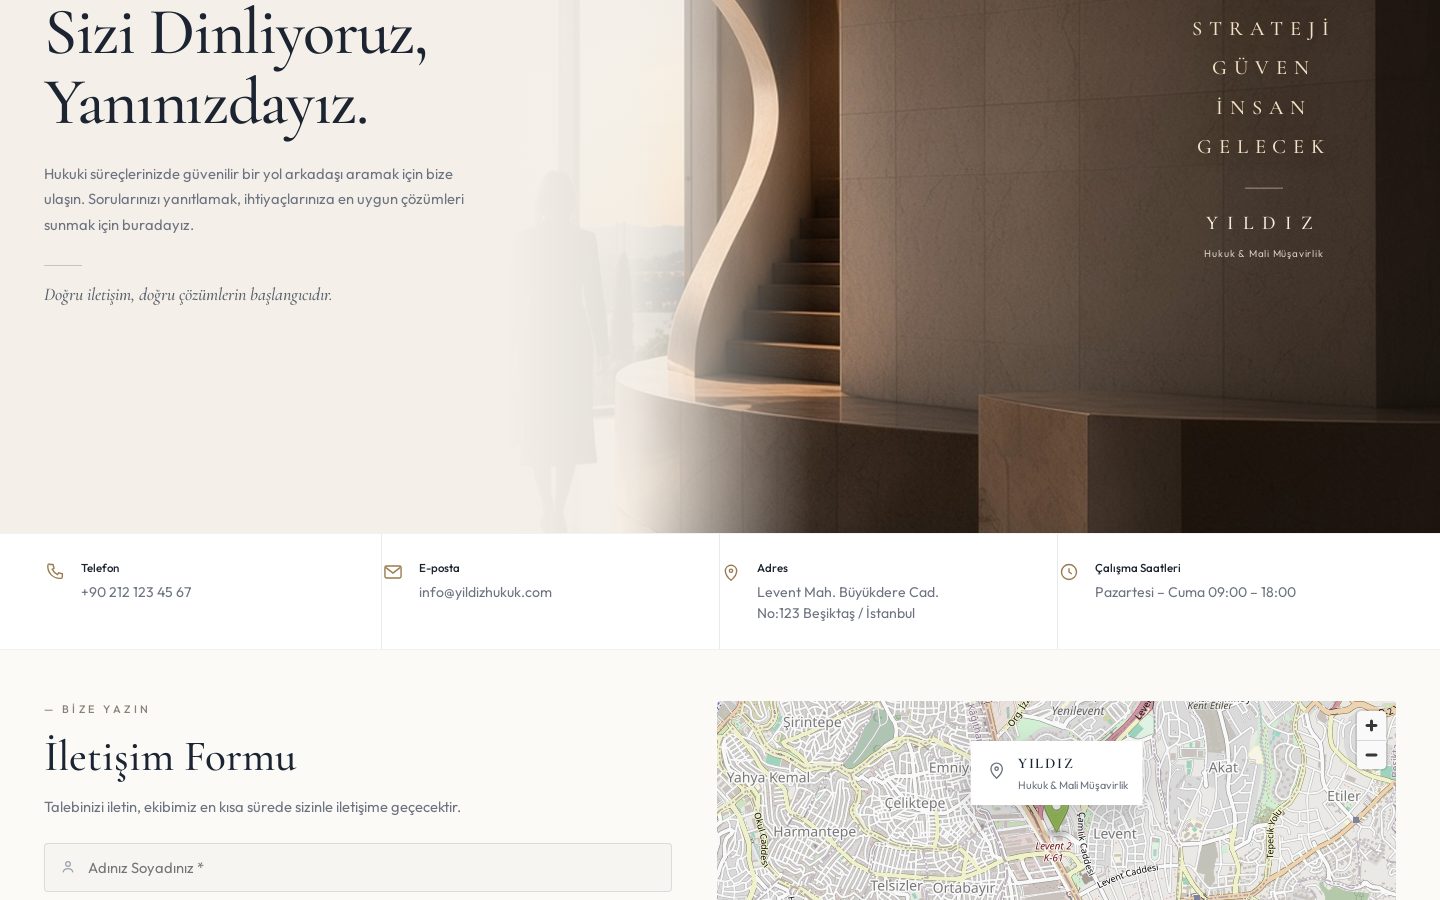Click the address location pin icon
1440x900 pixels.
(x=731, y=572)
